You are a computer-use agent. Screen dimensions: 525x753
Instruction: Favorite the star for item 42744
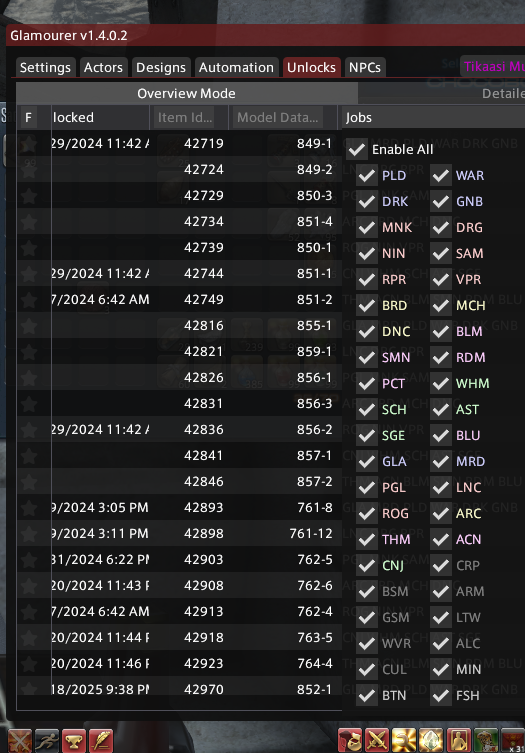coord(29,273)
